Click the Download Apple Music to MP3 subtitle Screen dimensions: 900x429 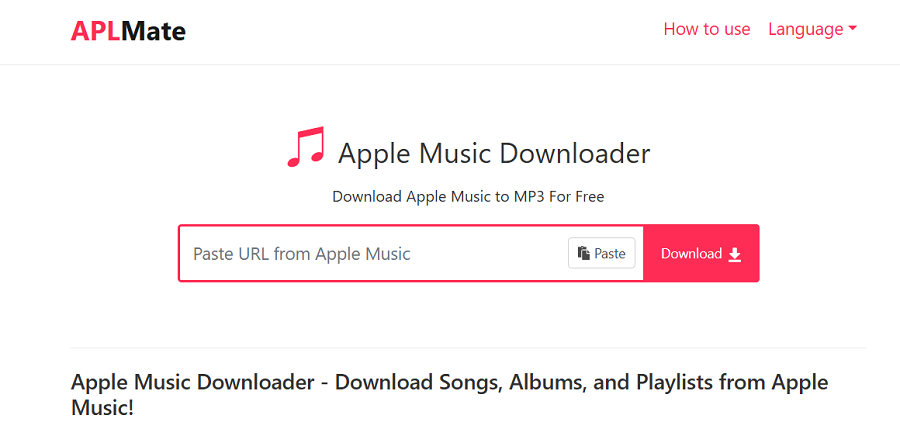[x=468, y=196]
